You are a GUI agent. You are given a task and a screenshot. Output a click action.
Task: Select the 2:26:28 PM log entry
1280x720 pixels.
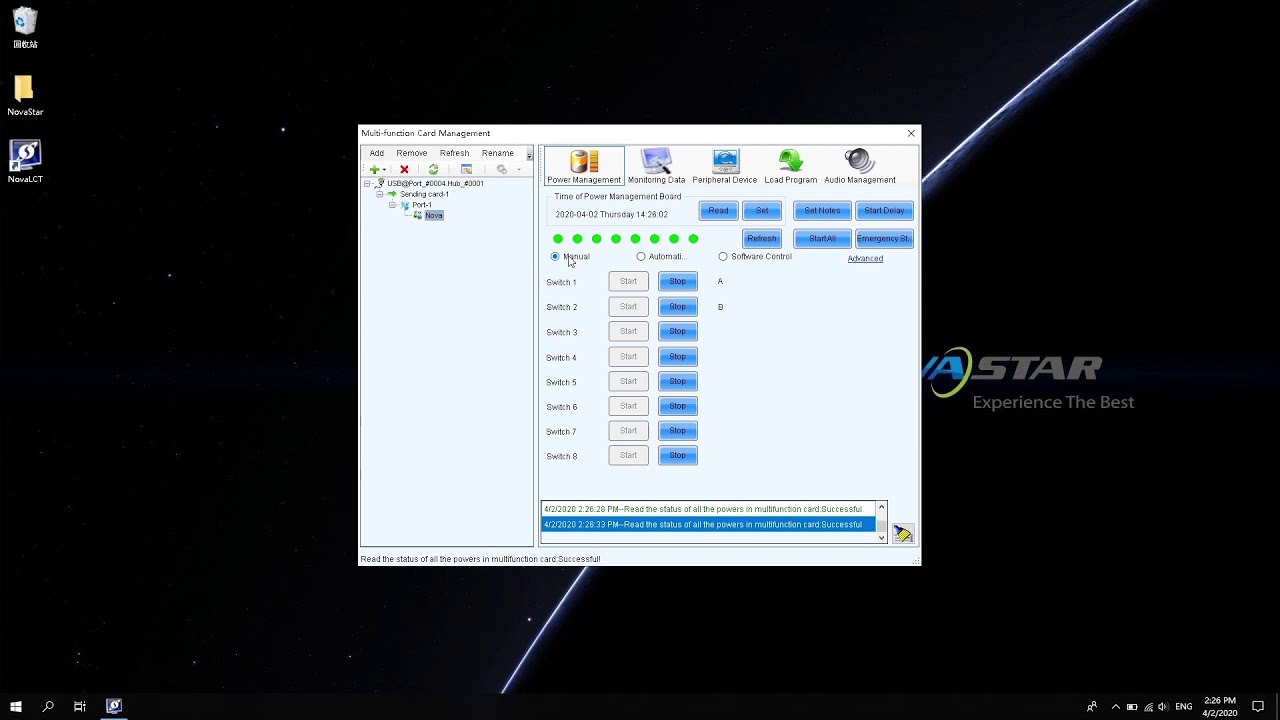pos(708,510)
